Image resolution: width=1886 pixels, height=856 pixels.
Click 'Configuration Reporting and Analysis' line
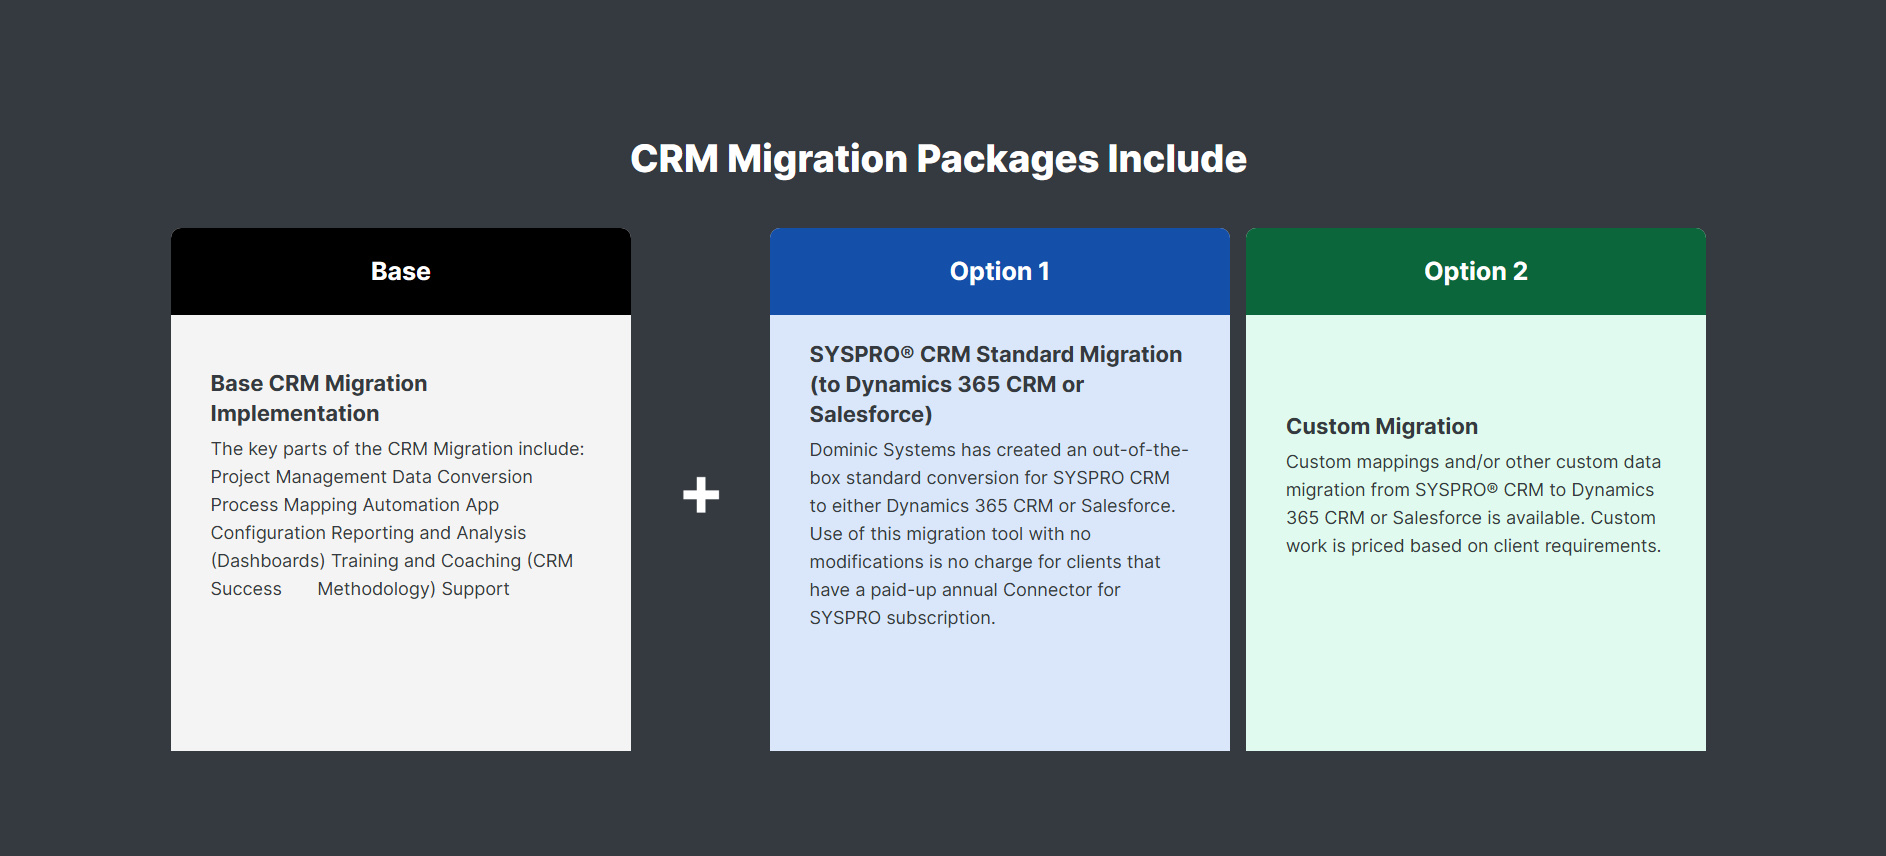(x=368, y=533)
